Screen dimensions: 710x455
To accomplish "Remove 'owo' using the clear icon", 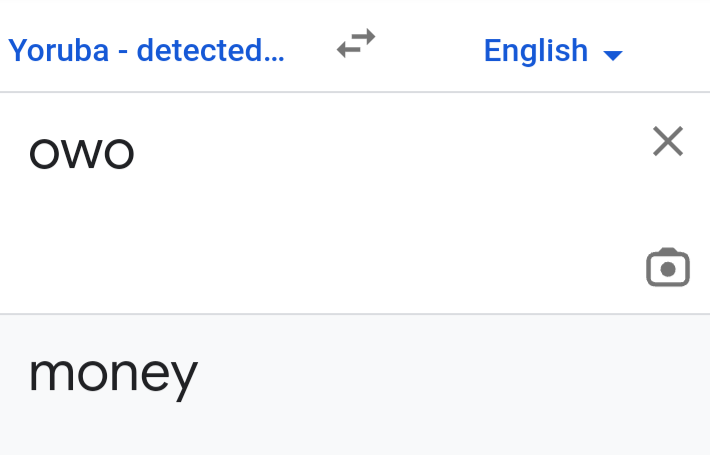I will [667, 142].
